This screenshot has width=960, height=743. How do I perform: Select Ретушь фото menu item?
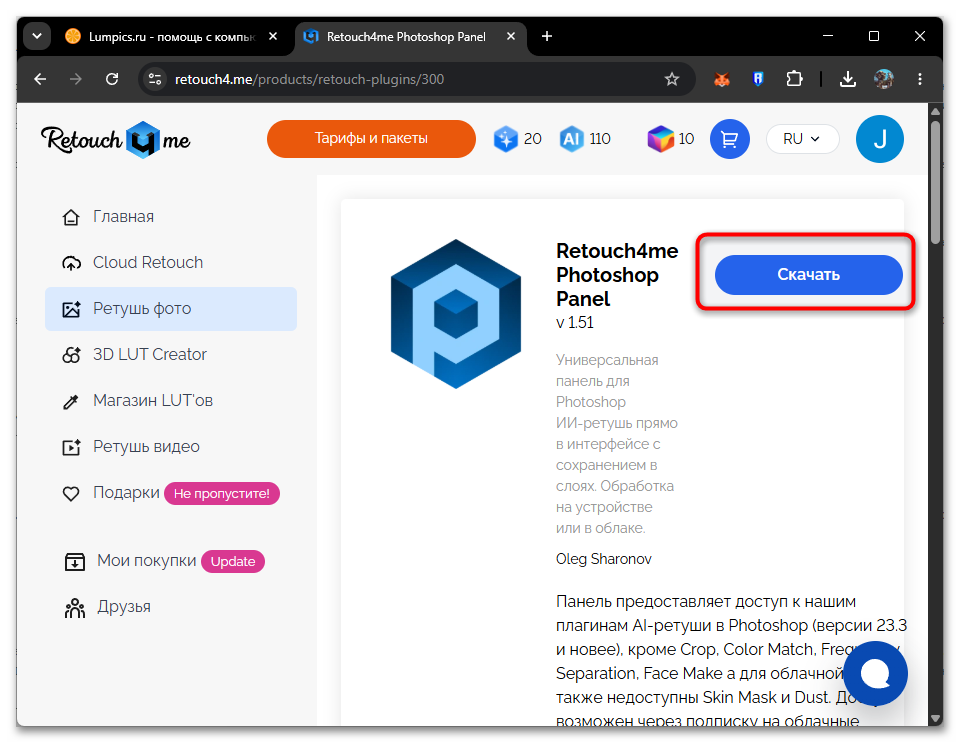click(x=171, y=308)
